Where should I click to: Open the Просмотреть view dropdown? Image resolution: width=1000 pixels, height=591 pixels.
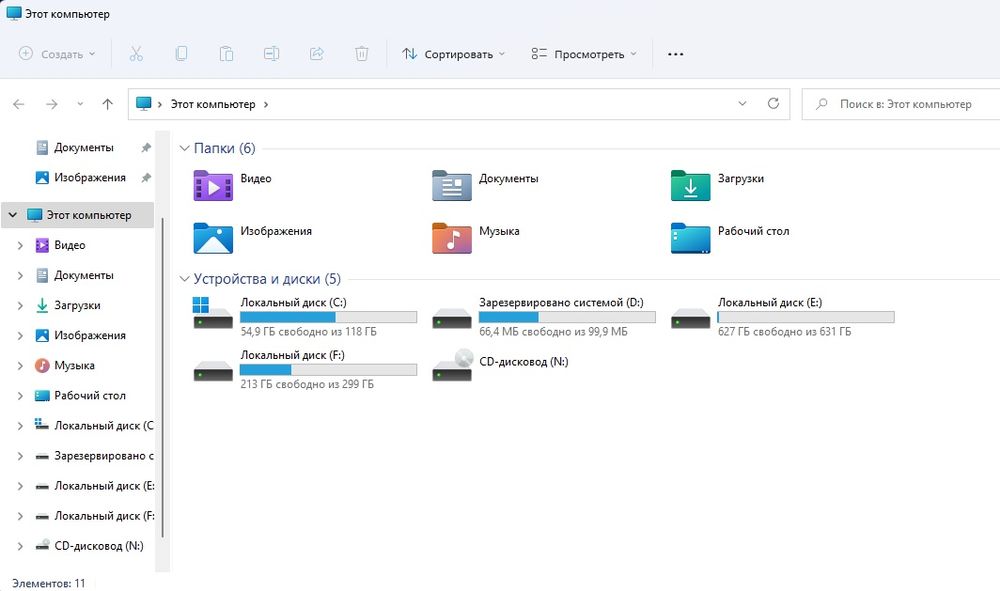(x=584, y=54)
